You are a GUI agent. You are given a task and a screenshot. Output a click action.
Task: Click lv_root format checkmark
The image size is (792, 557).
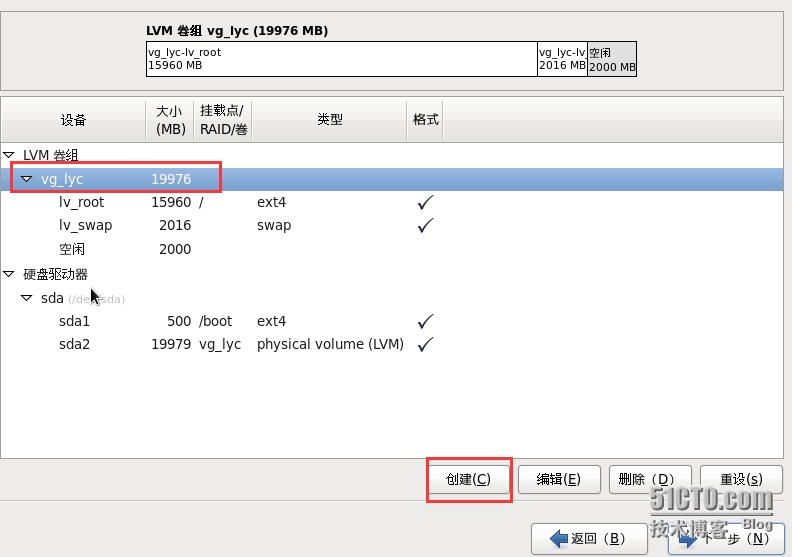pos(425,202)
